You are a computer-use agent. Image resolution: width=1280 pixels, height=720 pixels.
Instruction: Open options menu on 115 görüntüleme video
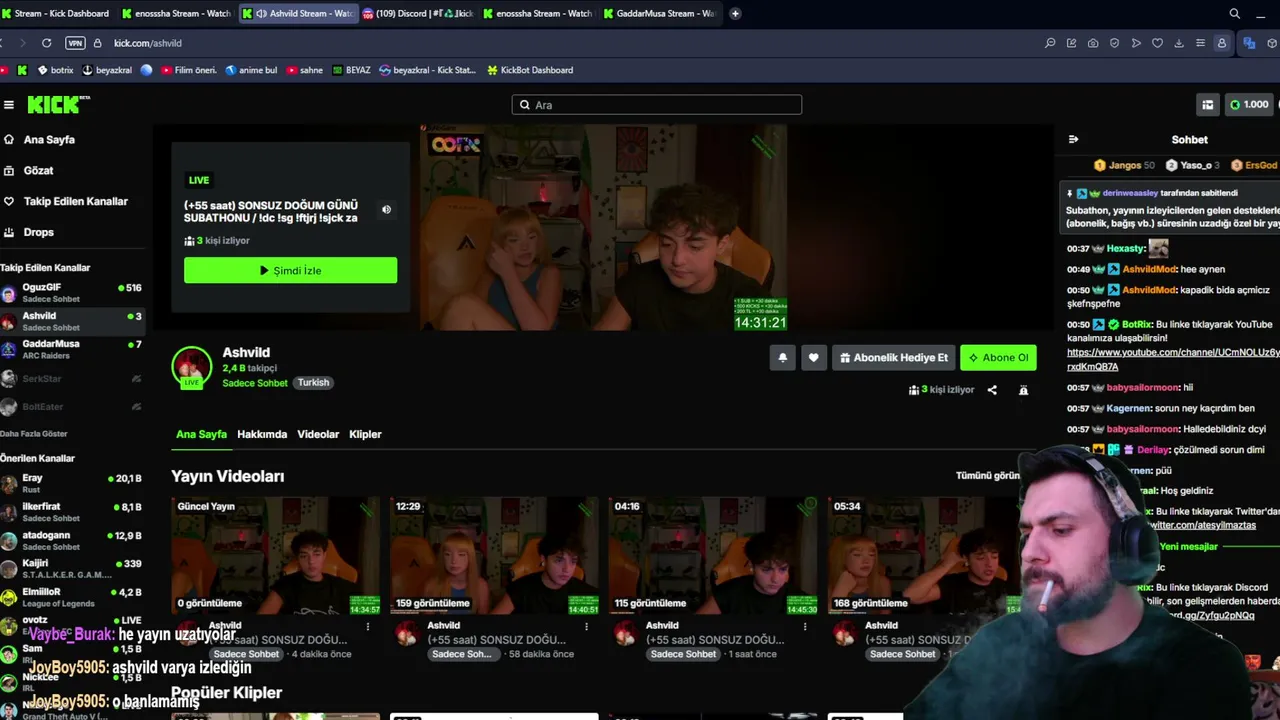pos(805,627)
